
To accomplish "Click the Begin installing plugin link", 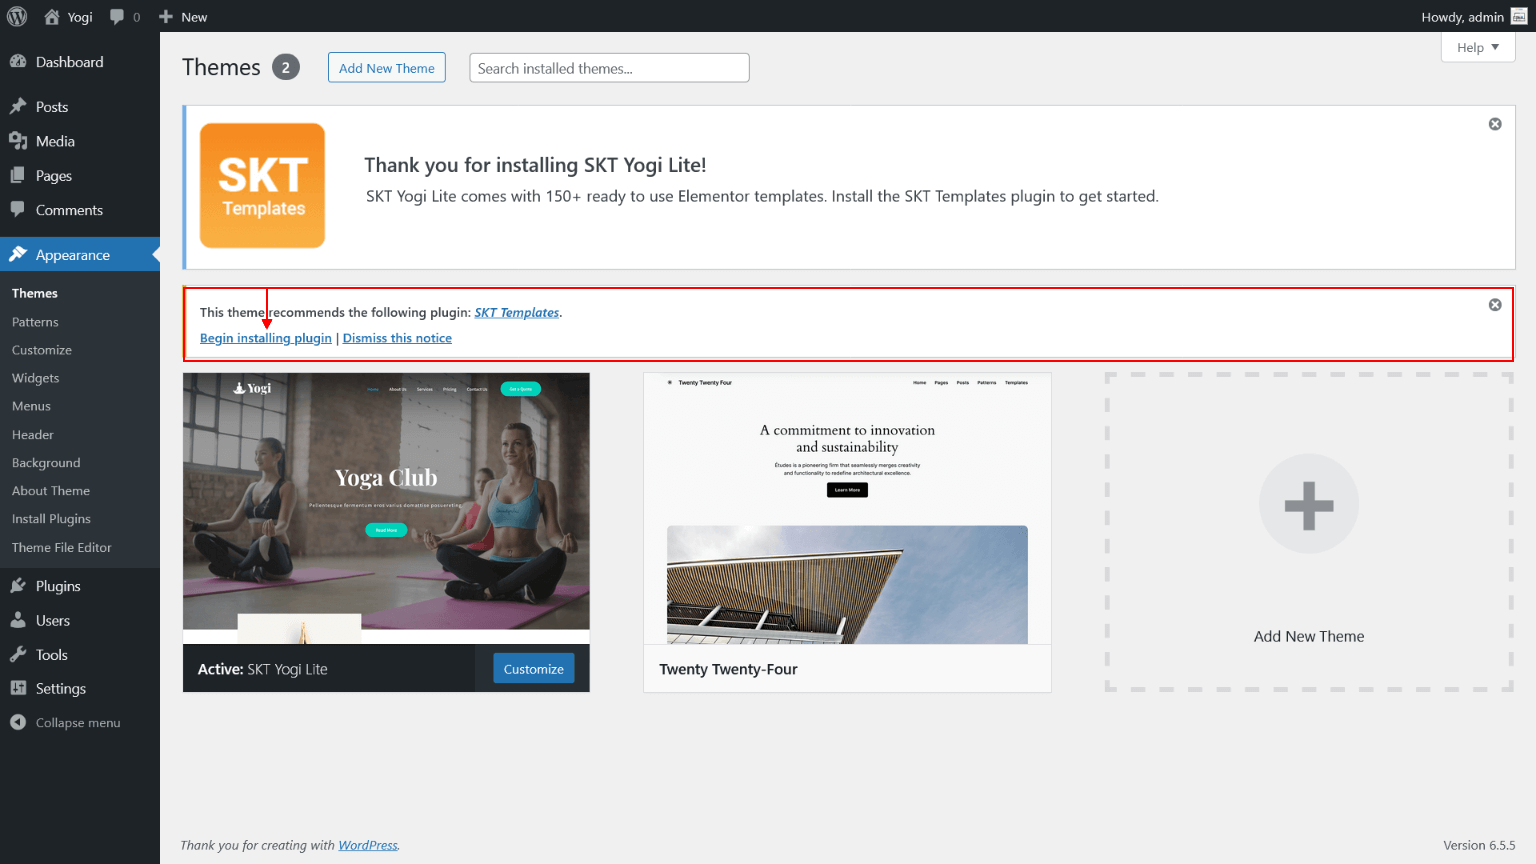I will point(265,338).
